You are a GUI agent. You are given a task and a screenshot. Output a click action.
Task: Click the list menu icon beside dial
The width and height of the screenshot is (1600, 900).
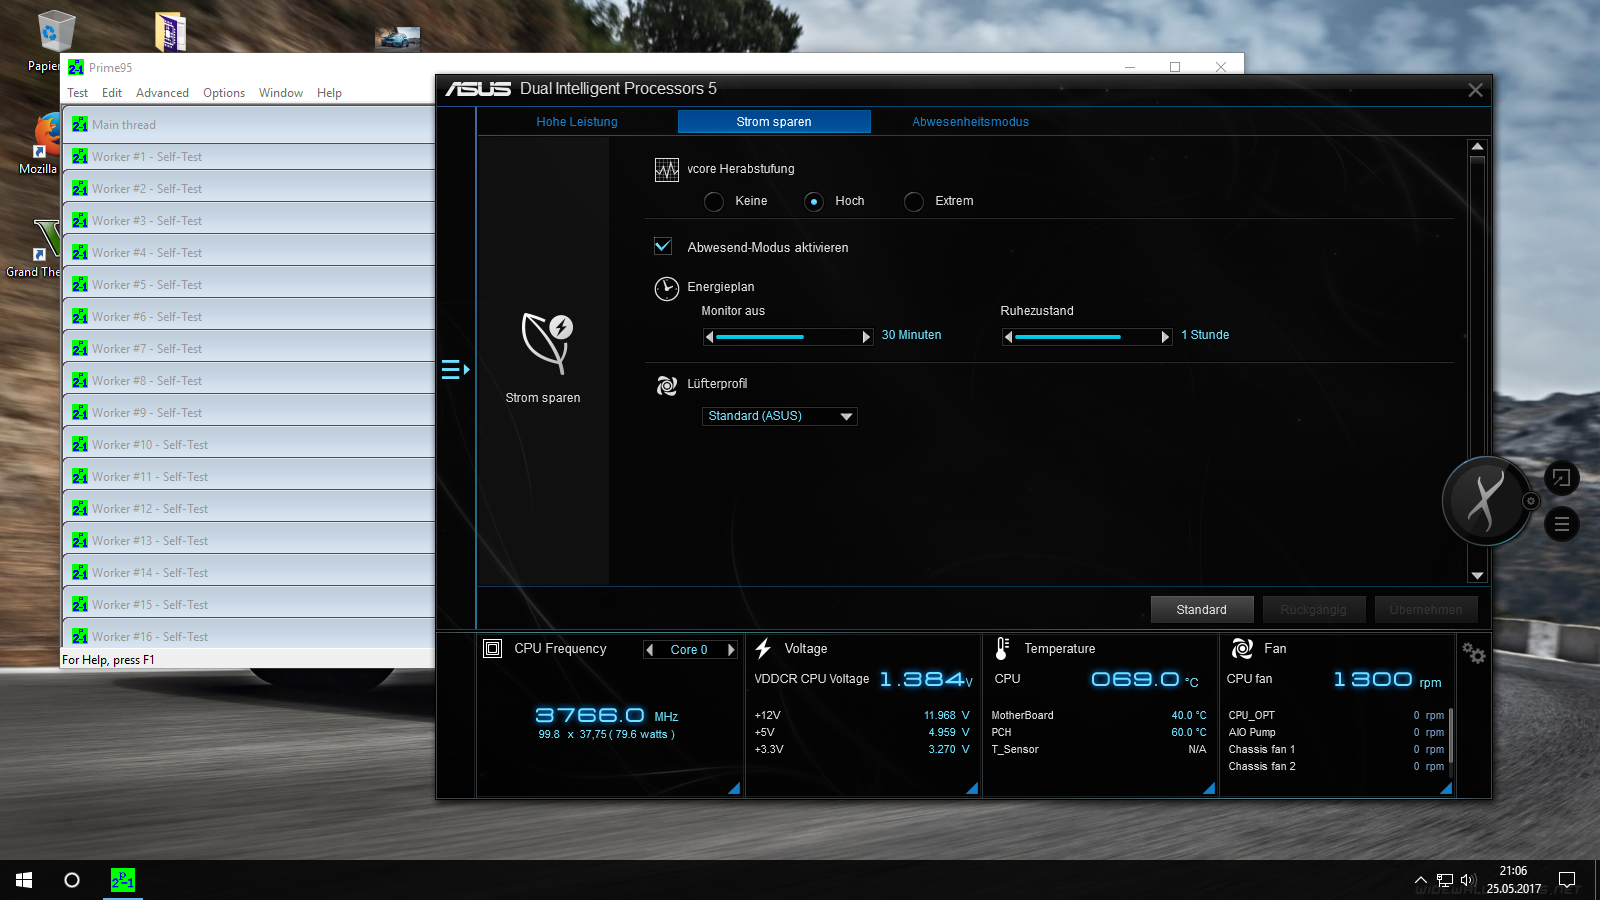coord(1562,525)
